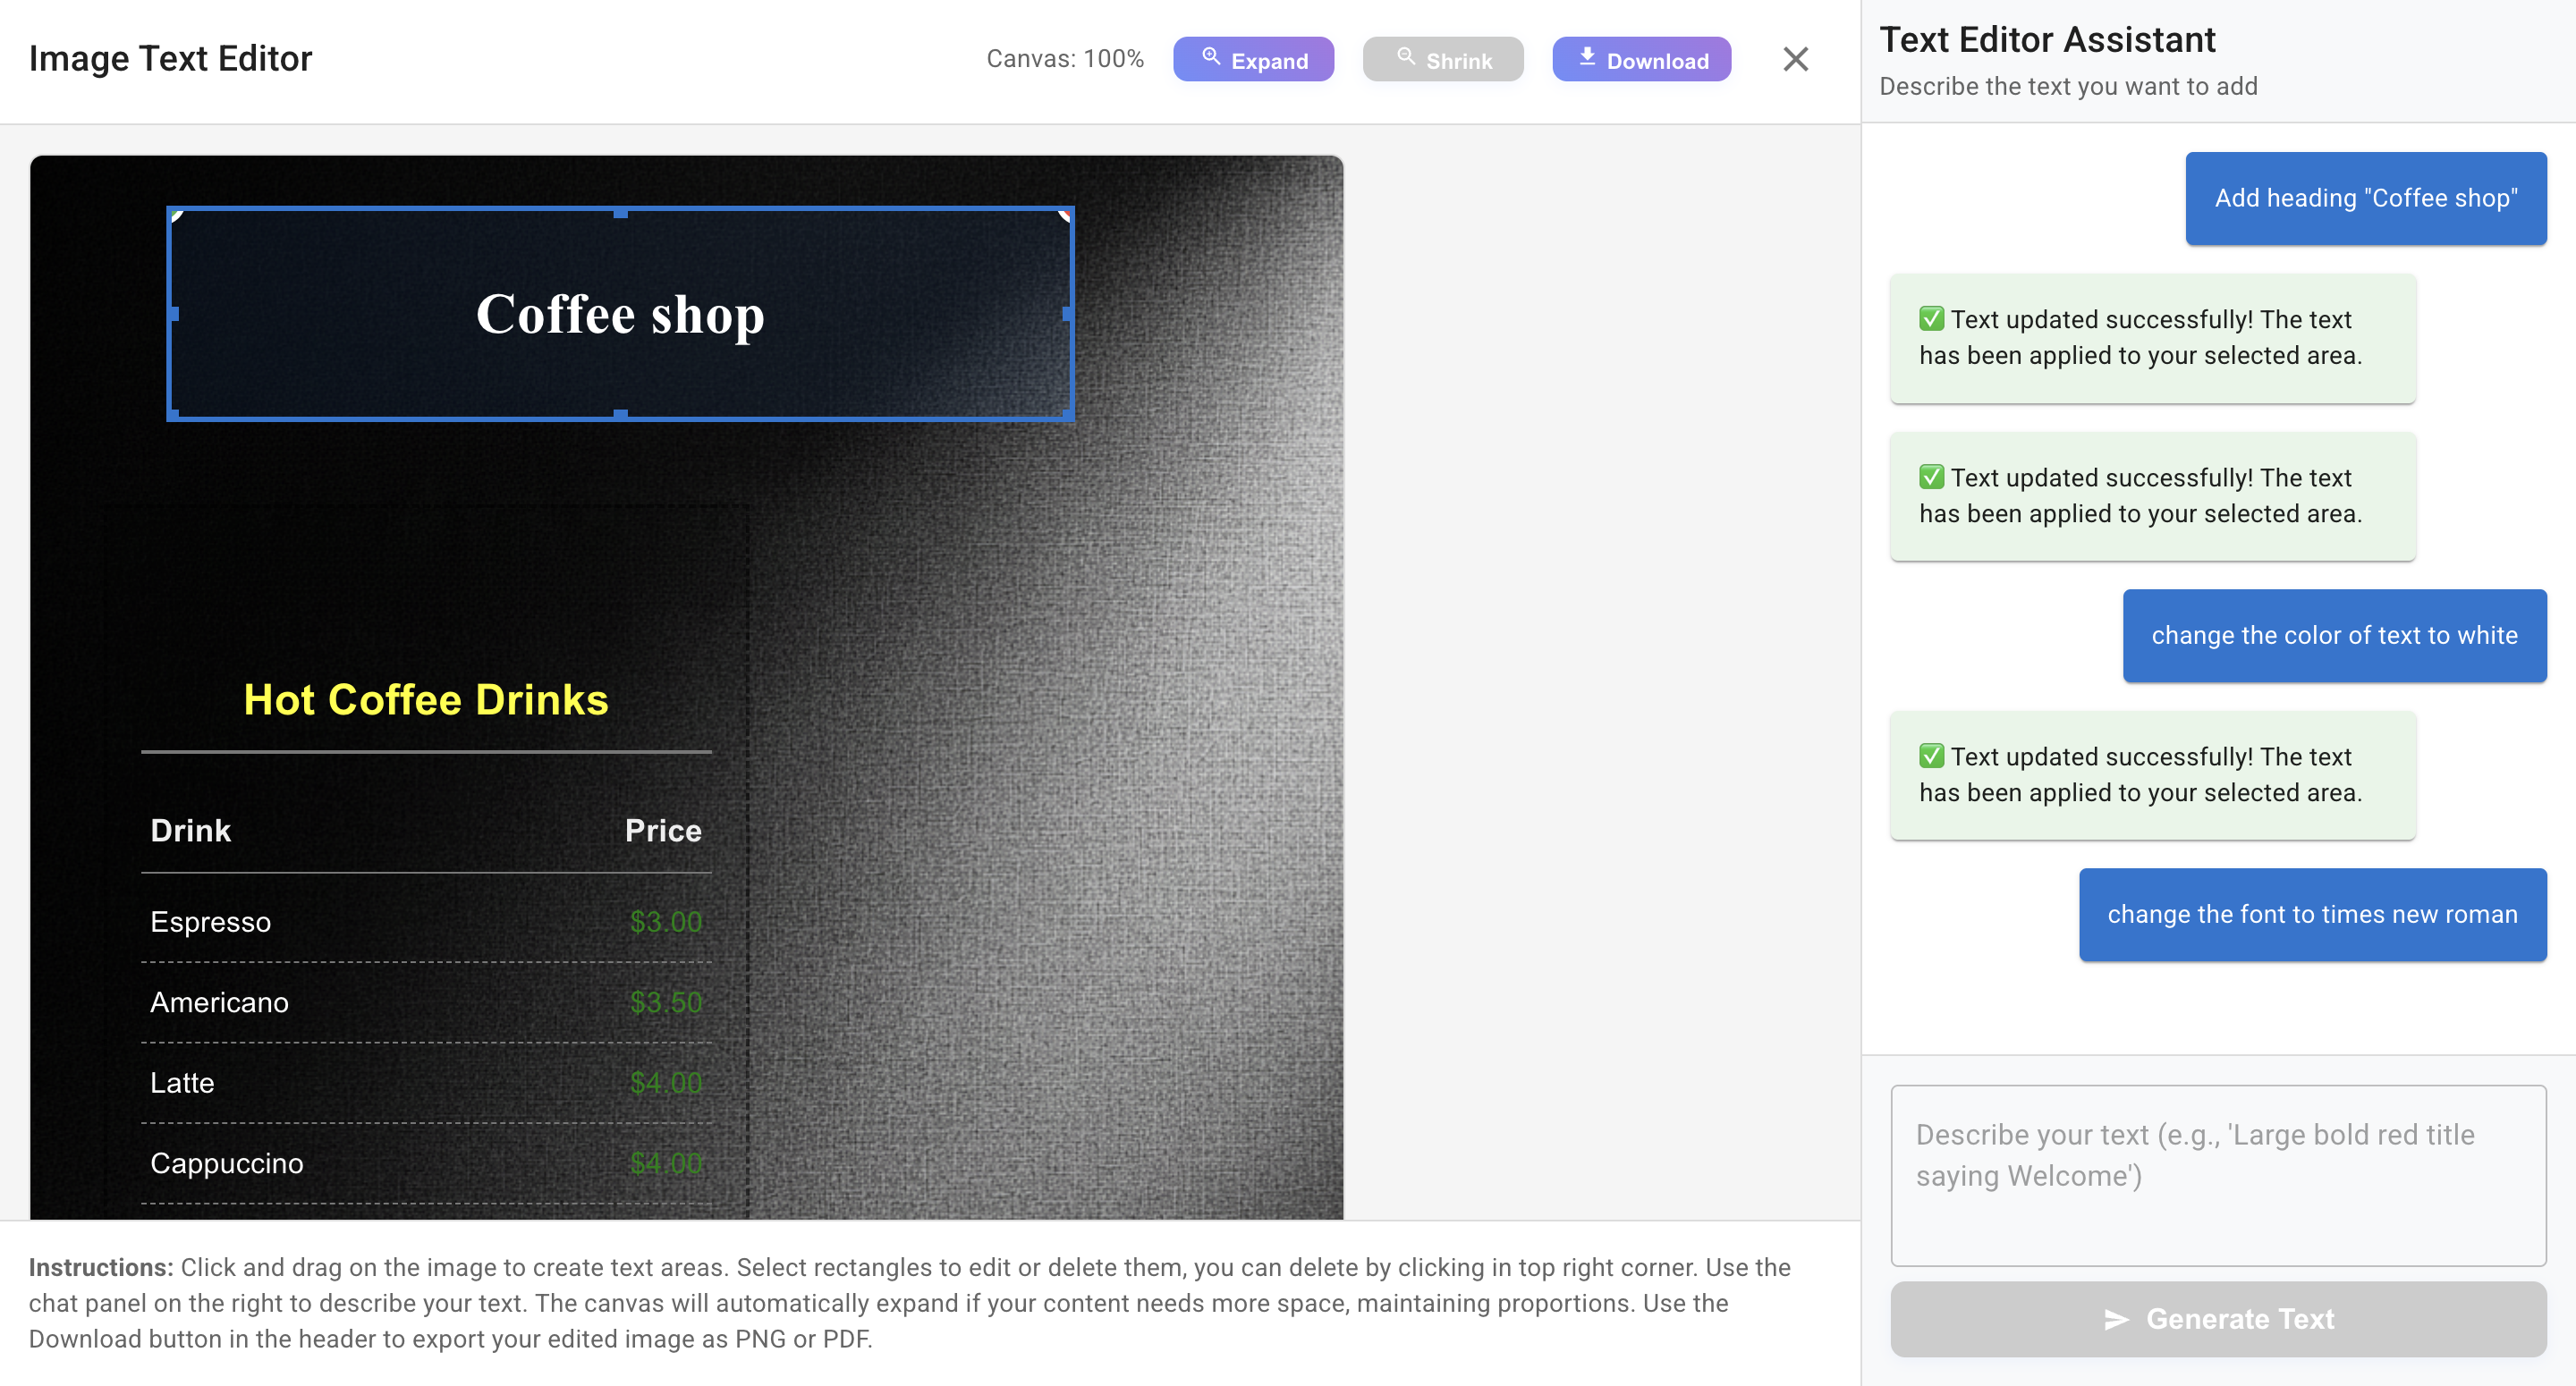Click the "Espresso" menu row

tap(426, 922)
